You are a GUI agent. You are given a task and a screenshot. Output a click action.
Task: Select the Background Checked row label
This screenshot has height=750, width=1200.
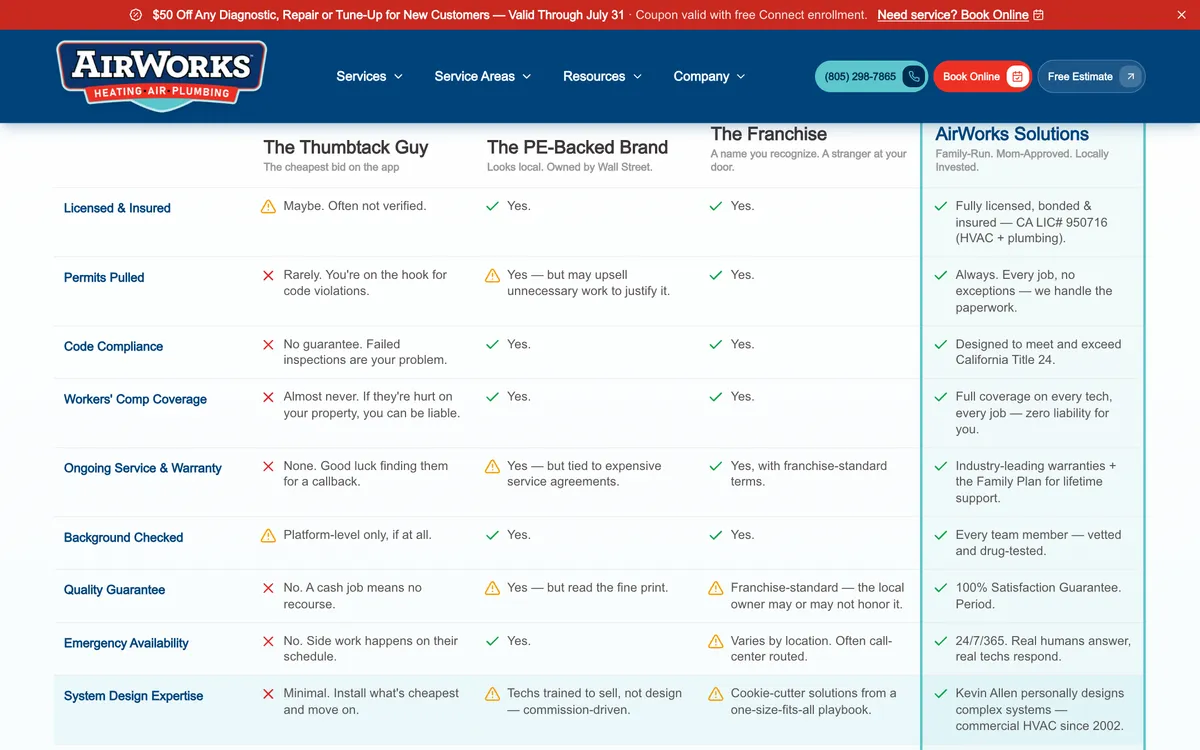click(x=123, y=537)
